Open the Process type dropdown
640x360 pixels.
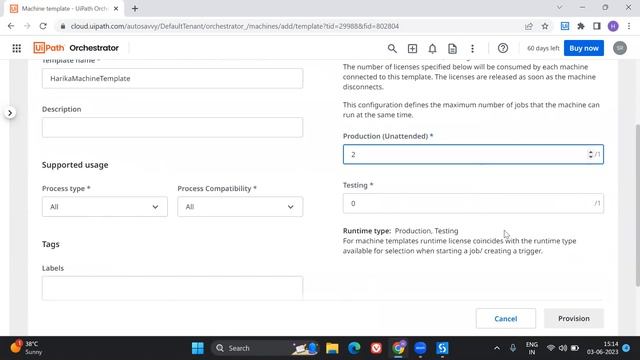coord(104,207)
